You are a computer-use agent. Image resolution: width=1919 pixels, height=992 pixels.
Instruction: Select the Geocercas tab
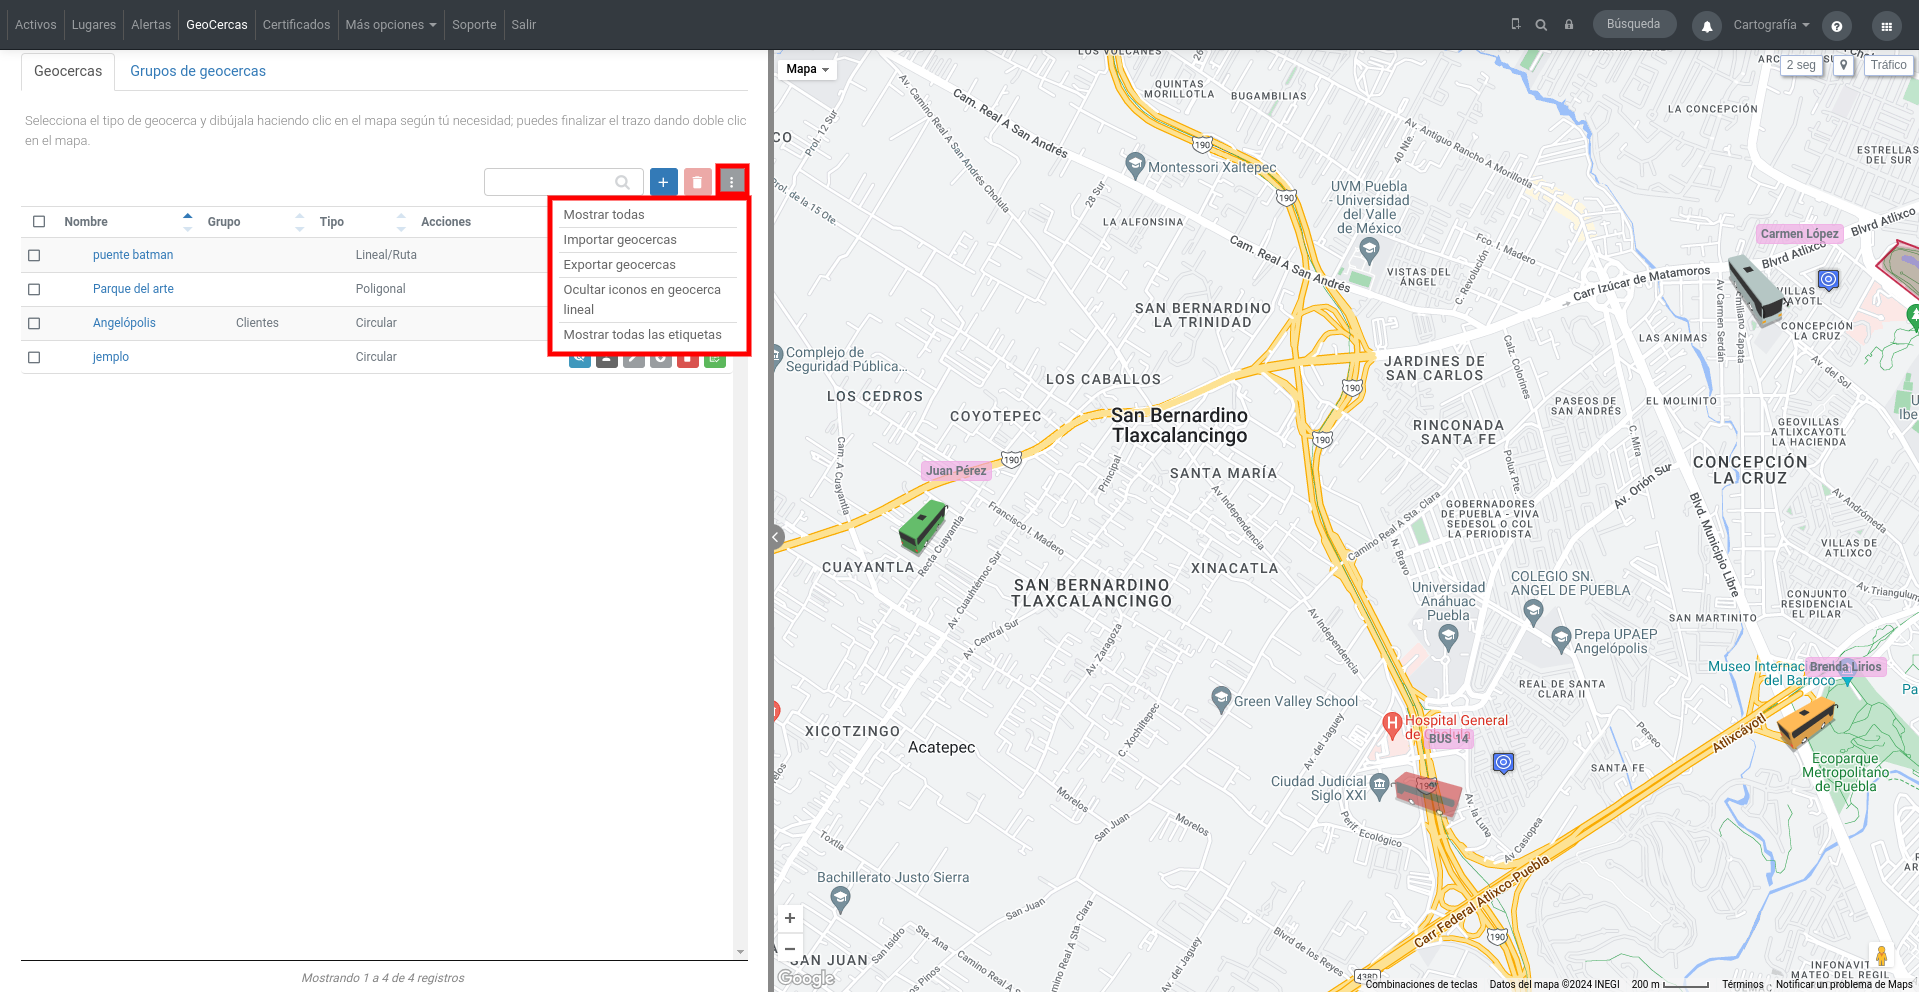pos(68,71)
